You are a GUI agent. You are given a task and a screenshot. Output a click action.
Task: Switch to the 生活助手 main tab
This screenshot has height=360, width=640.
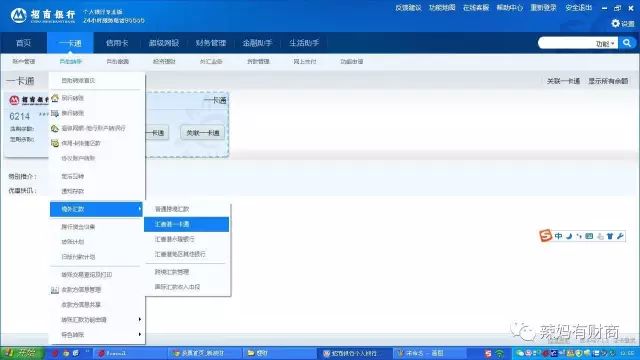[304, 43]
